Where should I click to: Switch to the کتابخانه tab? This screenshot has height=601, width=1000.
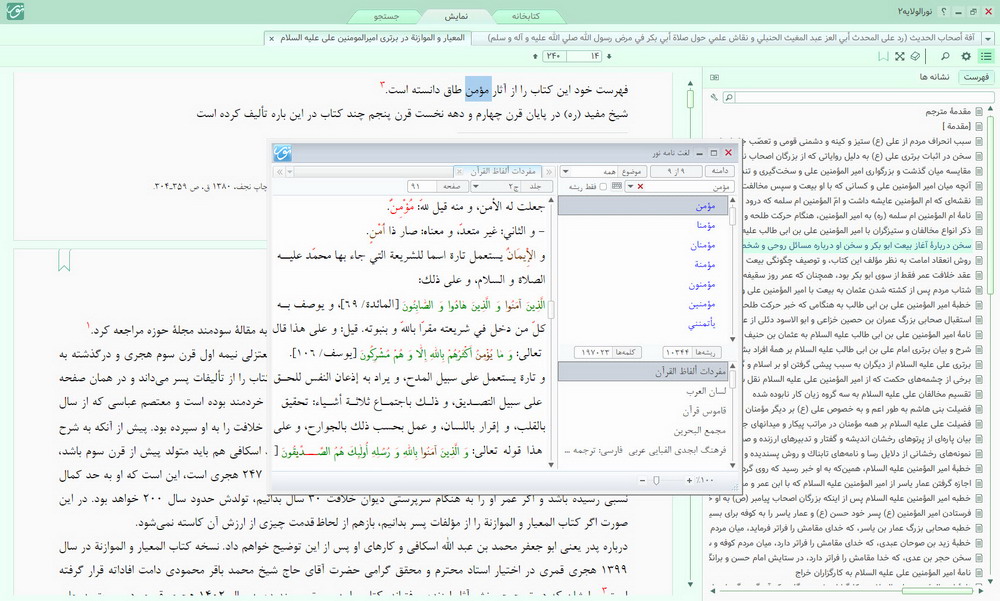[x=526, y=16]
